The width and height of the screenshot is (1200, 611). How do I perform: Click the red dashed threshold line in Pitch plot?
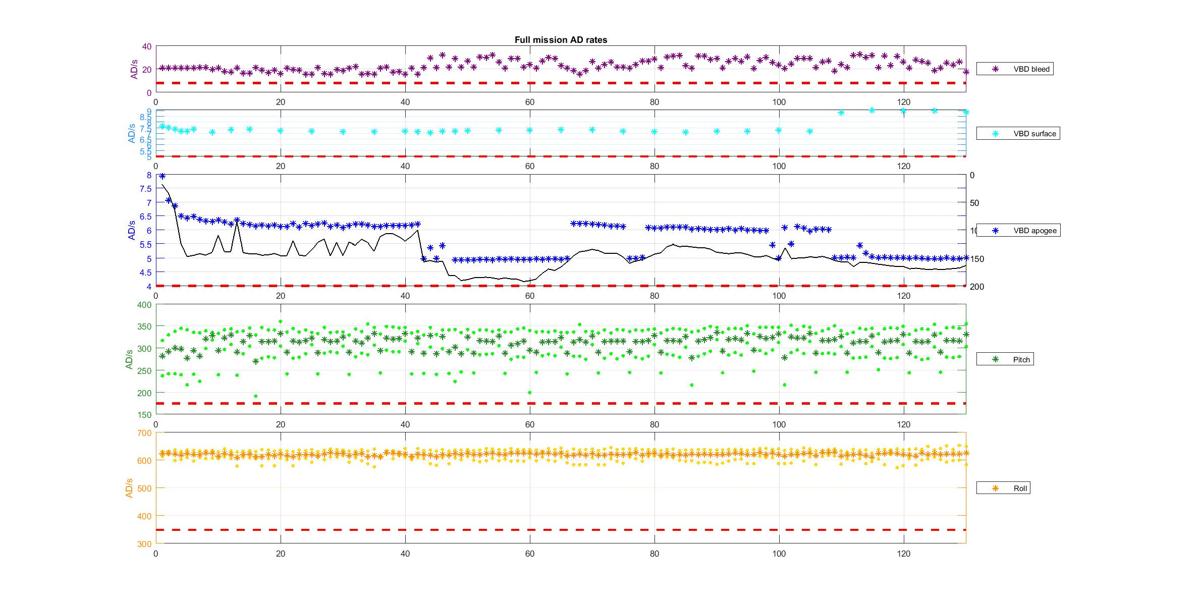561,403
